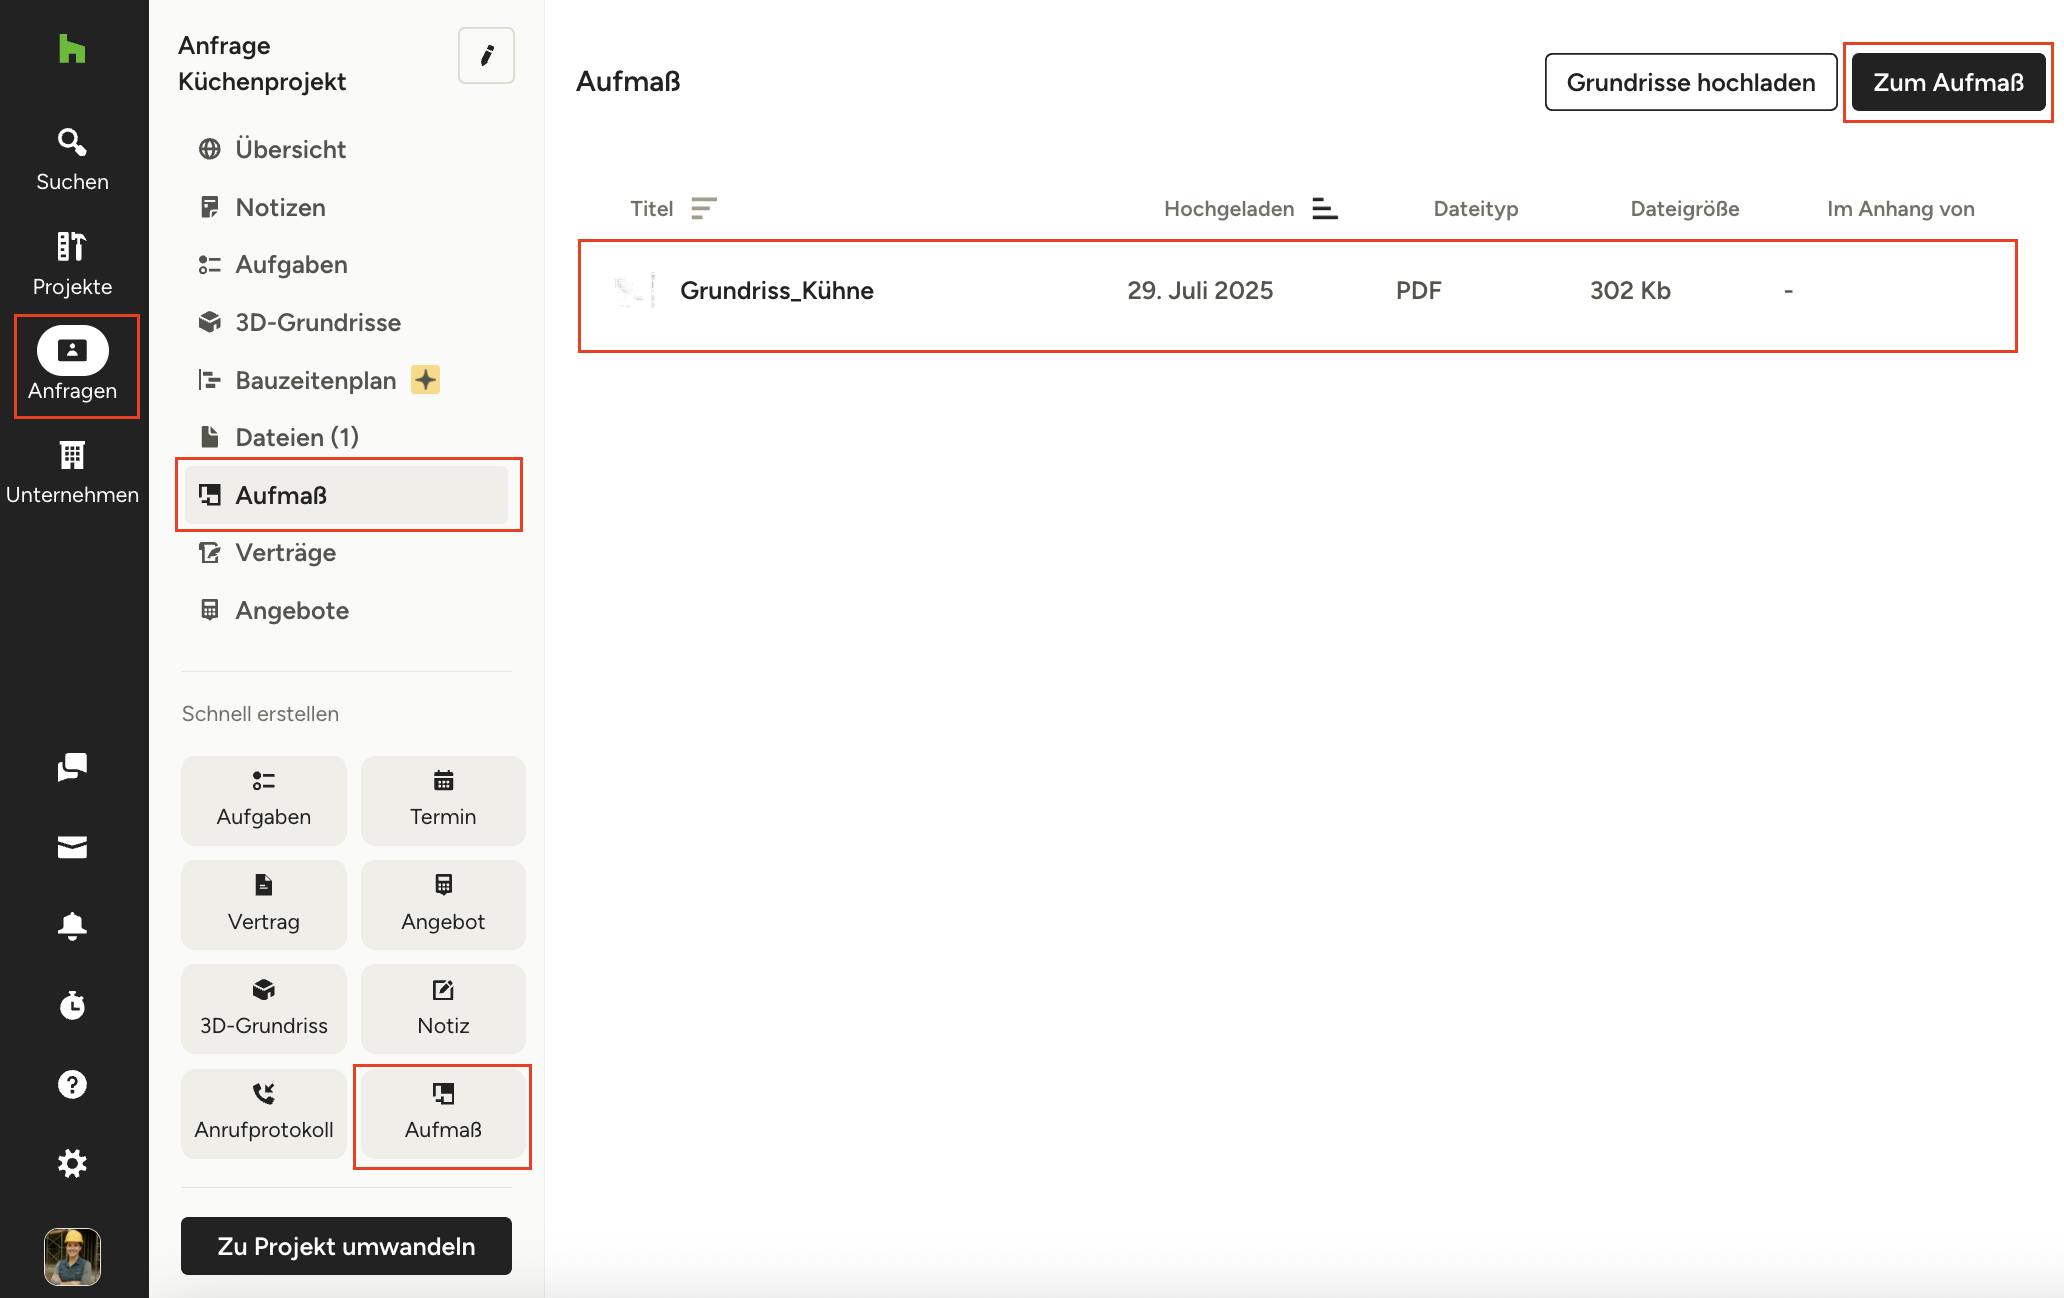Image resolution: width=2064 pixels, height=1298 pixels.
Task: Open the mail inbox icon
Action: (72, 847)
